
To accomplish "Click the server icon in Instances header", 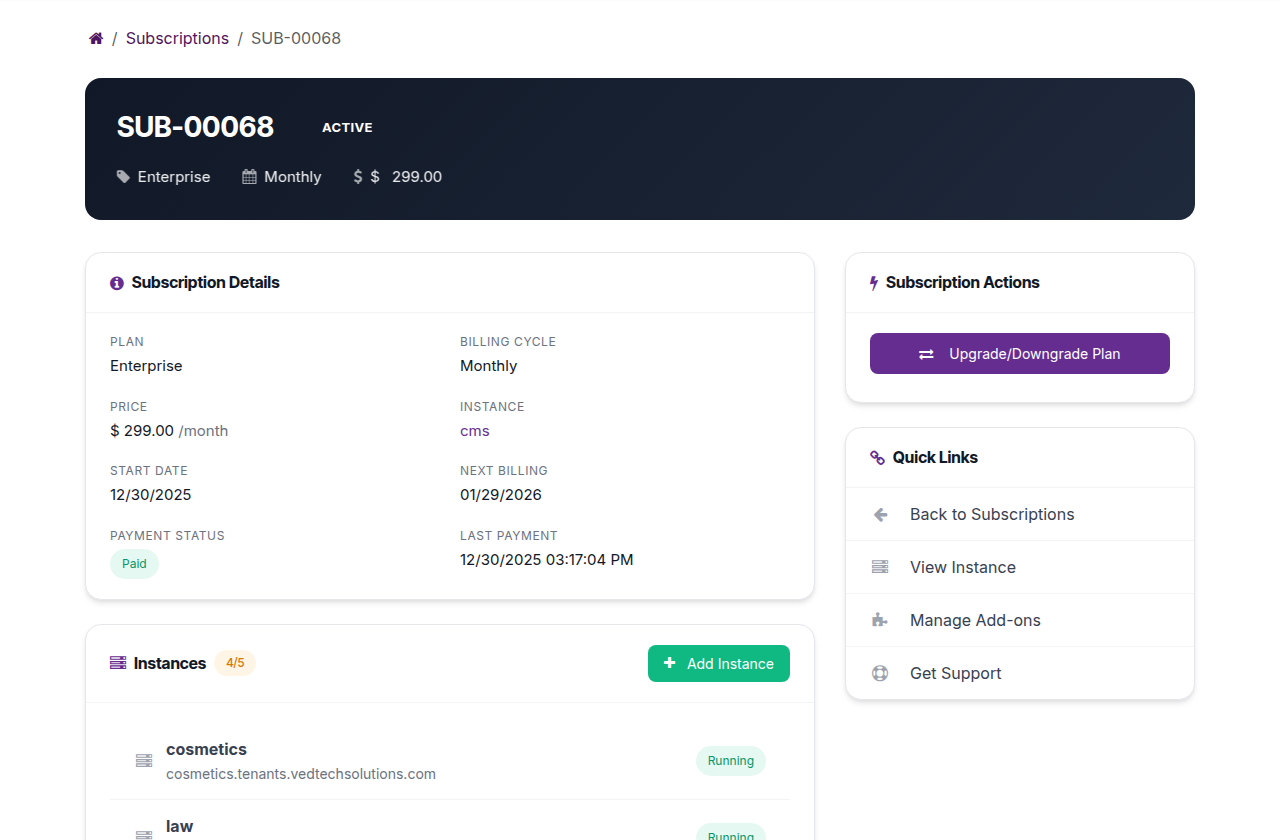I will [x=118, y=663].
